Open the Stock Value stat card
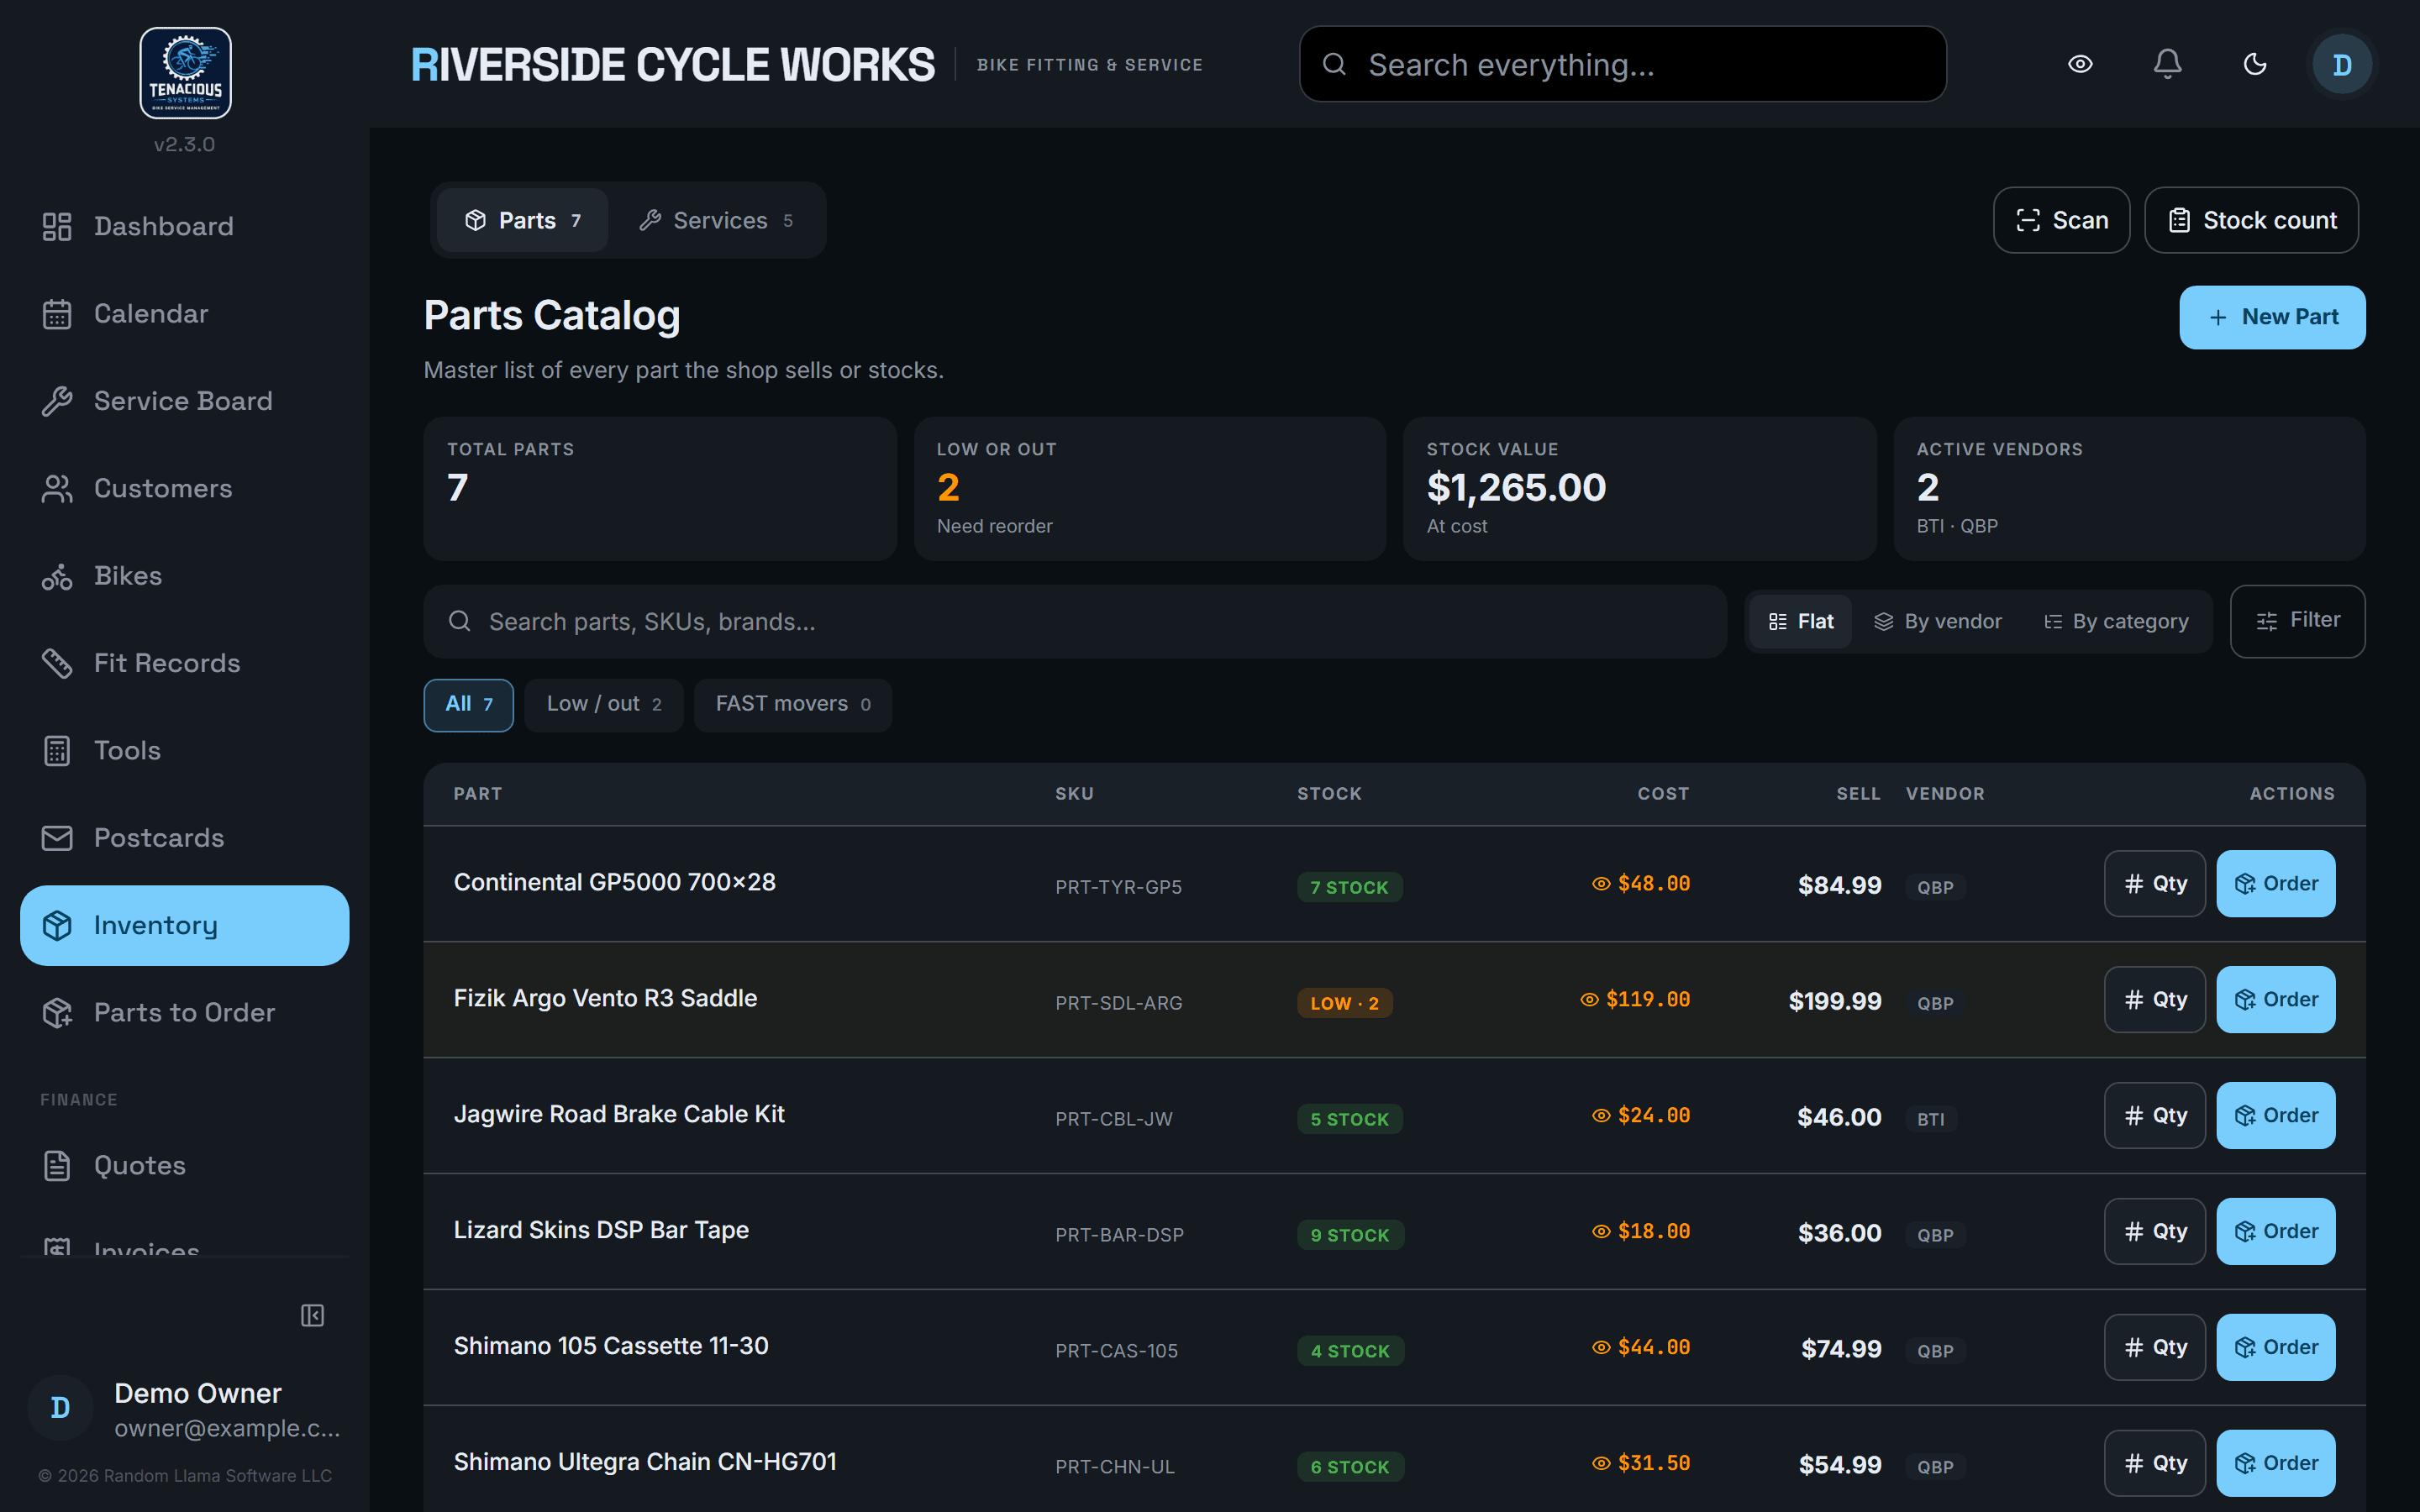 (x=1639, y=489)
